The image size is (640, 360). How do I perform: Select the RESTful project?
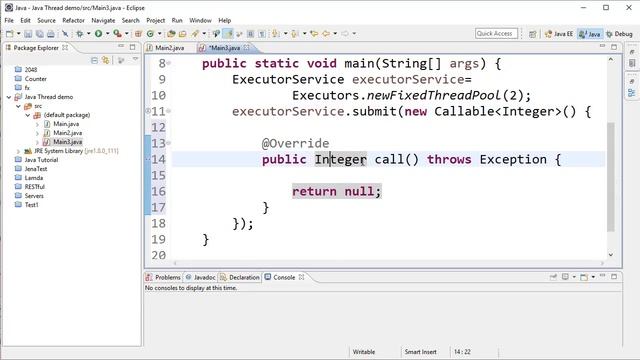(34, 187)
